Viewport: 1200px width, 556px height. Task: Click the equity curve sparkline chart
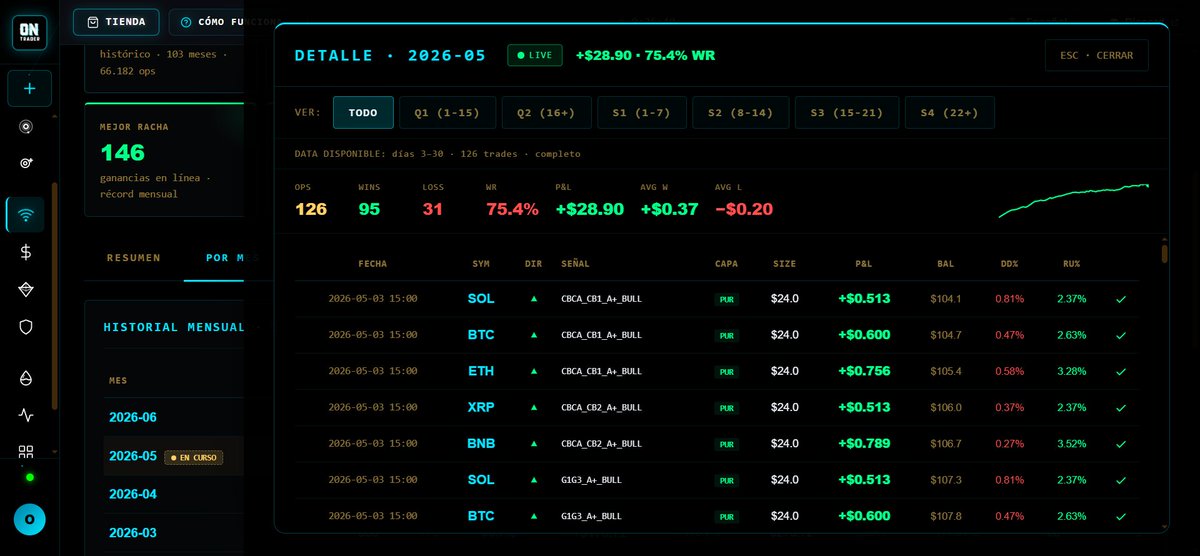(1074, 200)
